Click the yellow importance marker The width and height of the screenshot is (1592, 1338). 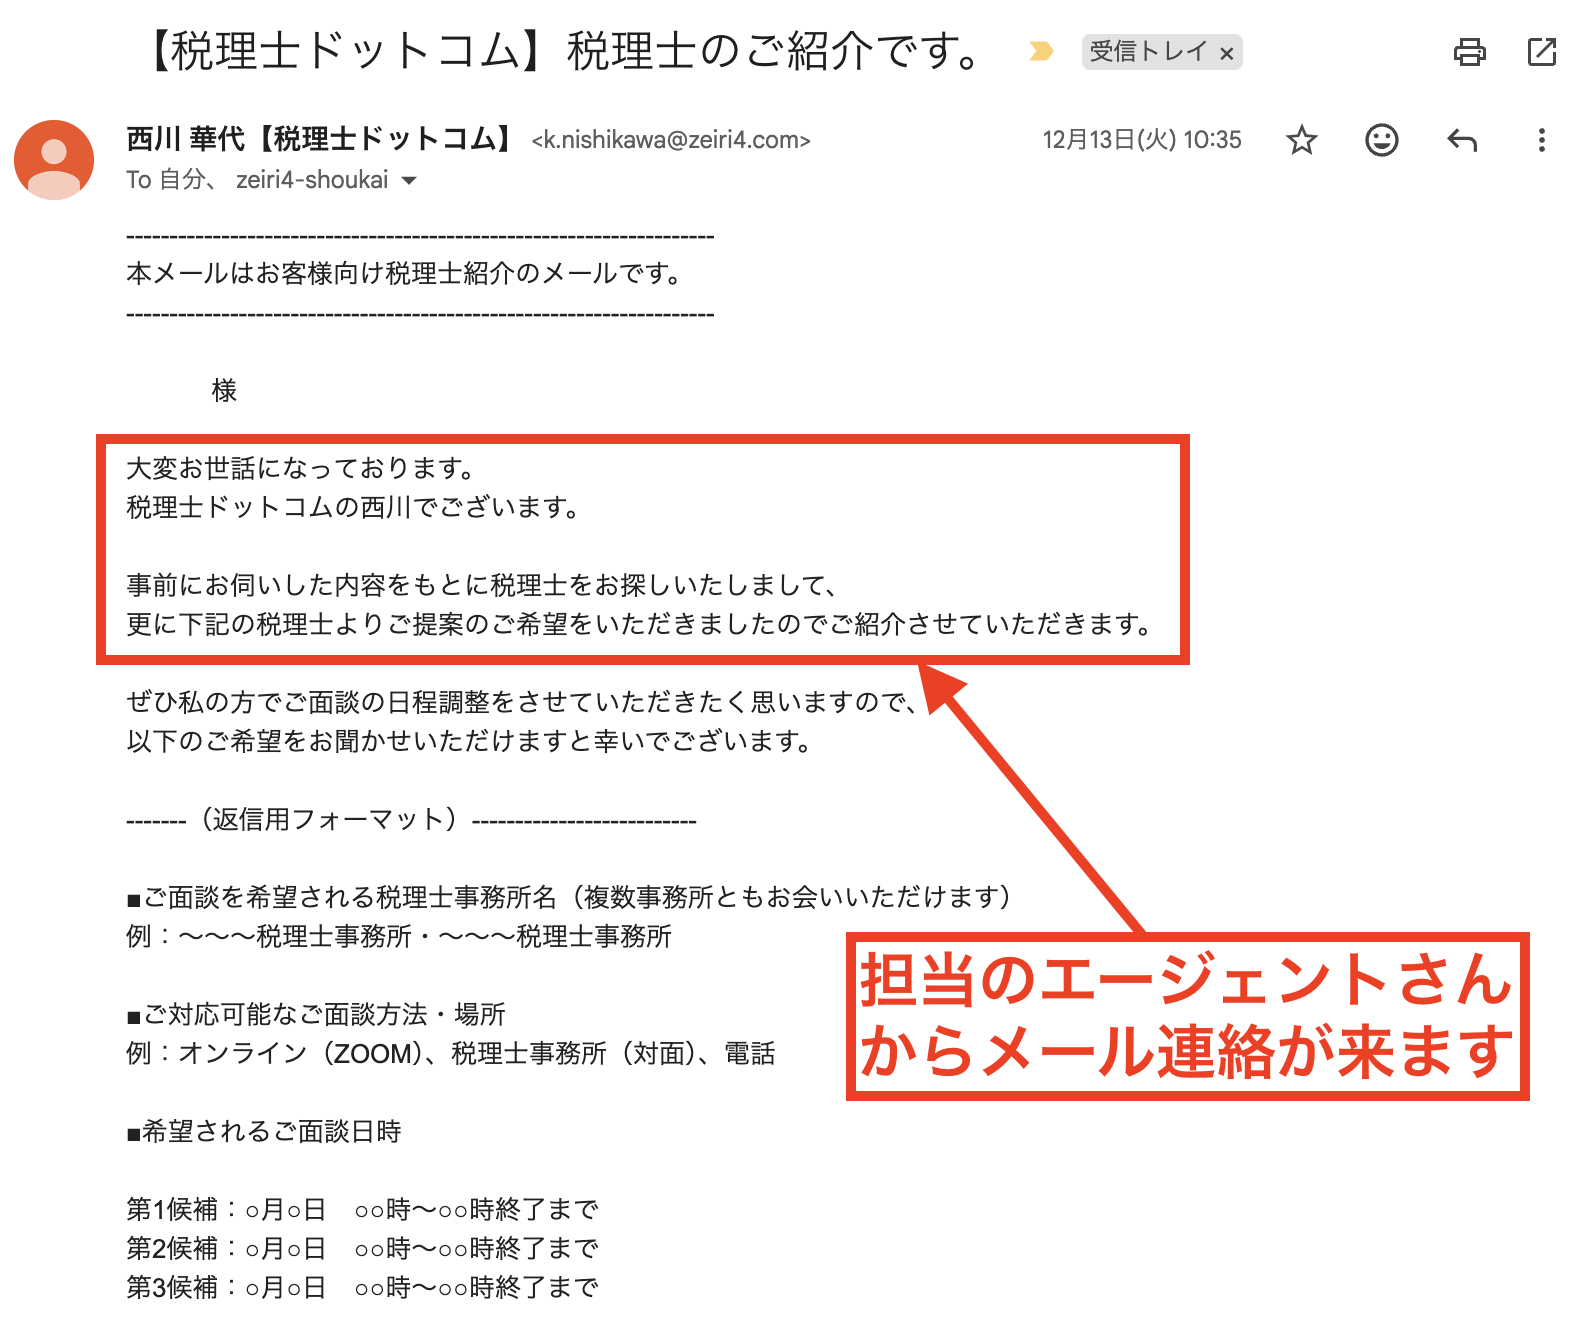1041,51
